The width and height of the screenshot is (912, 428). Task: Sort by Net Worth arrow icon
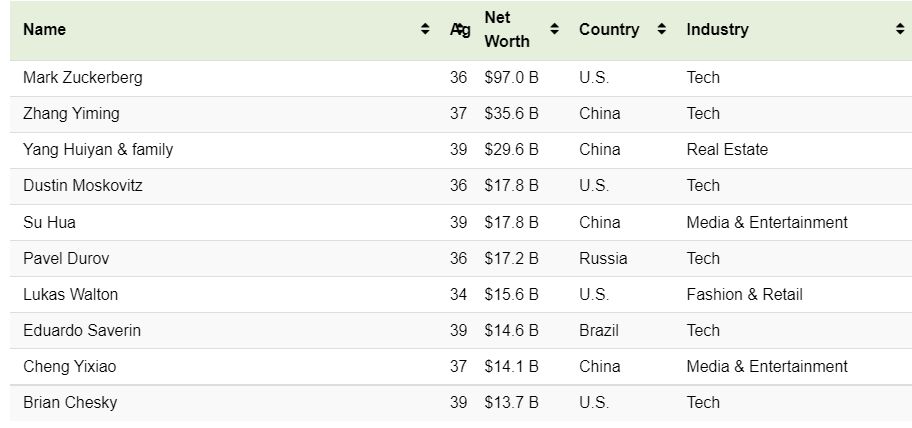point(554,29)
